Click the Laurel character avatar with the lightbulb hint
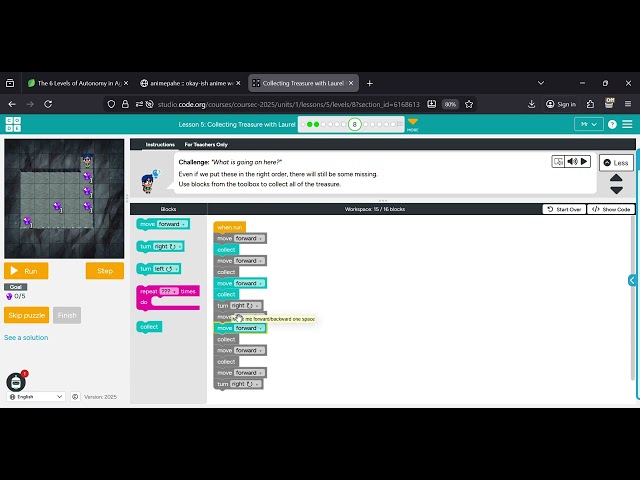This screenshot has height=480, width=640. coord(149,181)
